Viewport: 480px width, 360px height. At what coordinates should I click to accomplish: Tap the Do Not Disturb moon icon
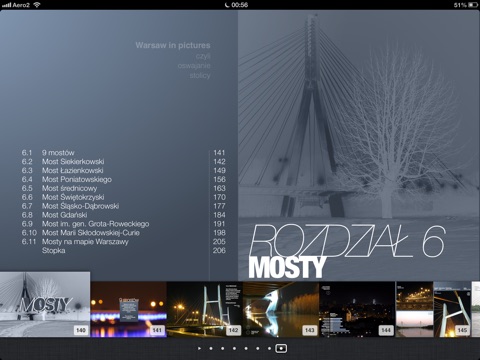(x=227, y=5)
